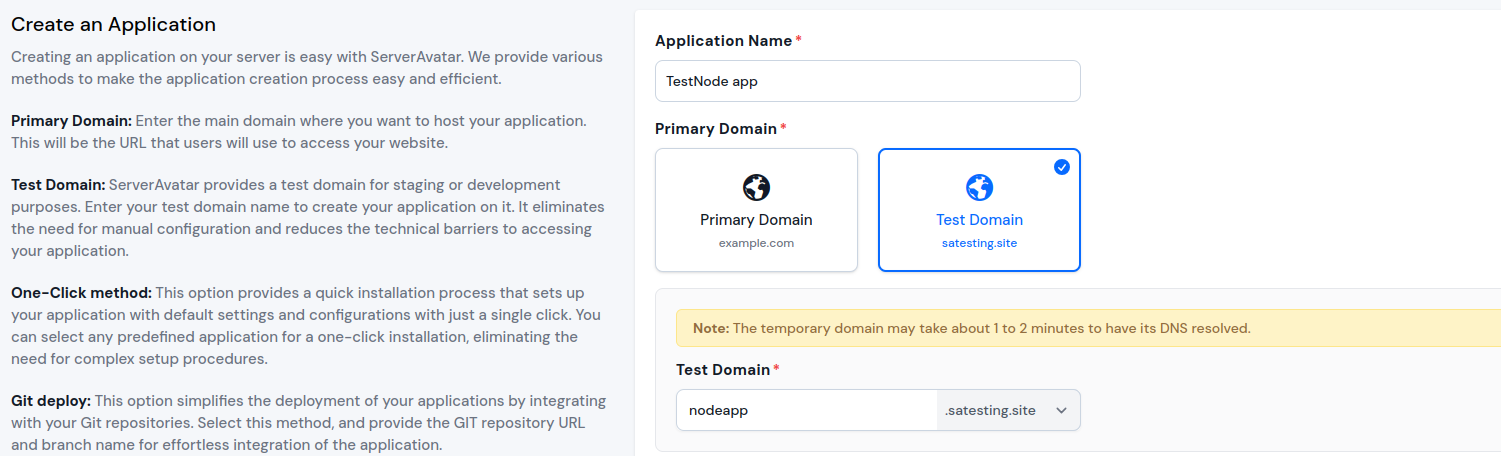Click the bold Primary Domain: text in the description
Screen dimensions: 1501x456
pyautogui.click(x=71, y=121)
